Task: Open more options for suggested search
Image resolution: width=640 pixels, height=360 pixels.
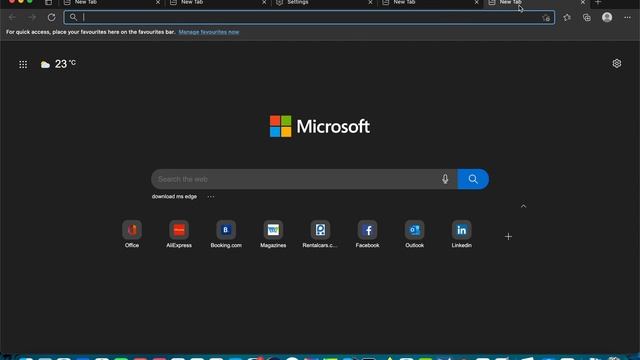Action: coord(211,197)
